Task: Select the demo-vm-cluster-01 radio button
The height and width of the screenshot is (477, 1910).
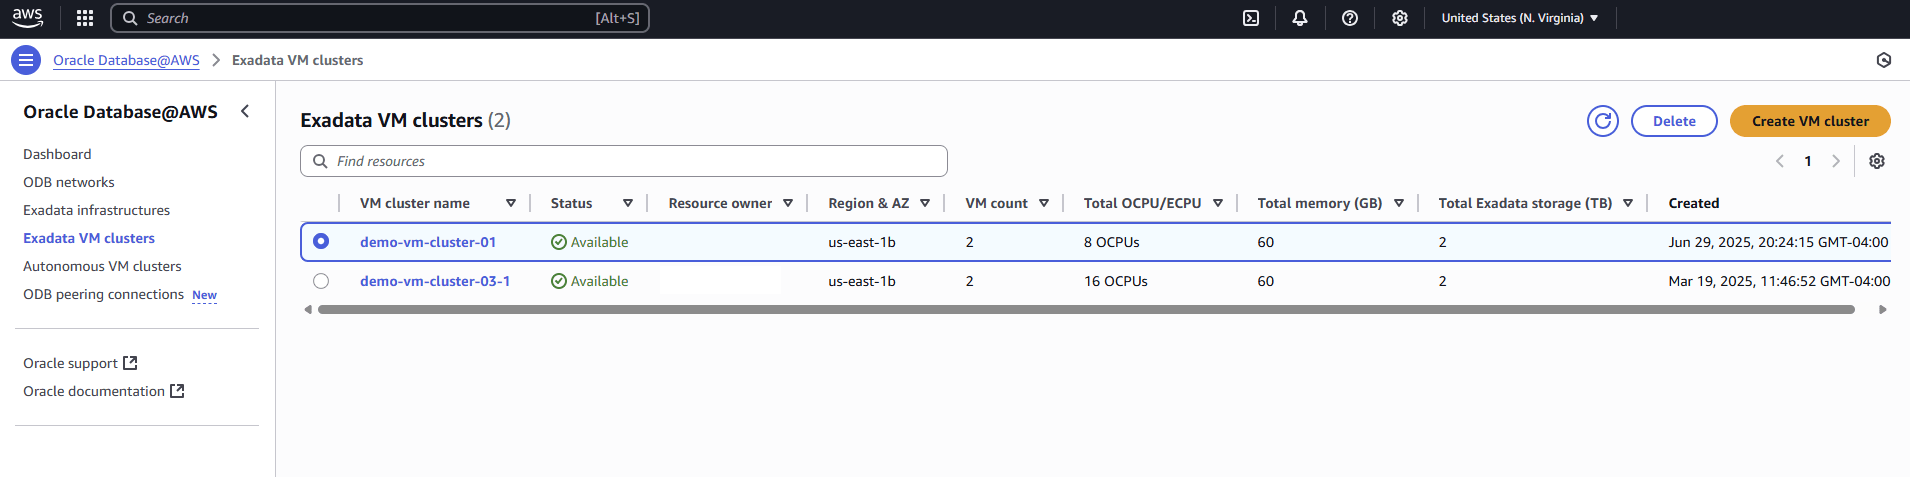Action: click(321, 241)
